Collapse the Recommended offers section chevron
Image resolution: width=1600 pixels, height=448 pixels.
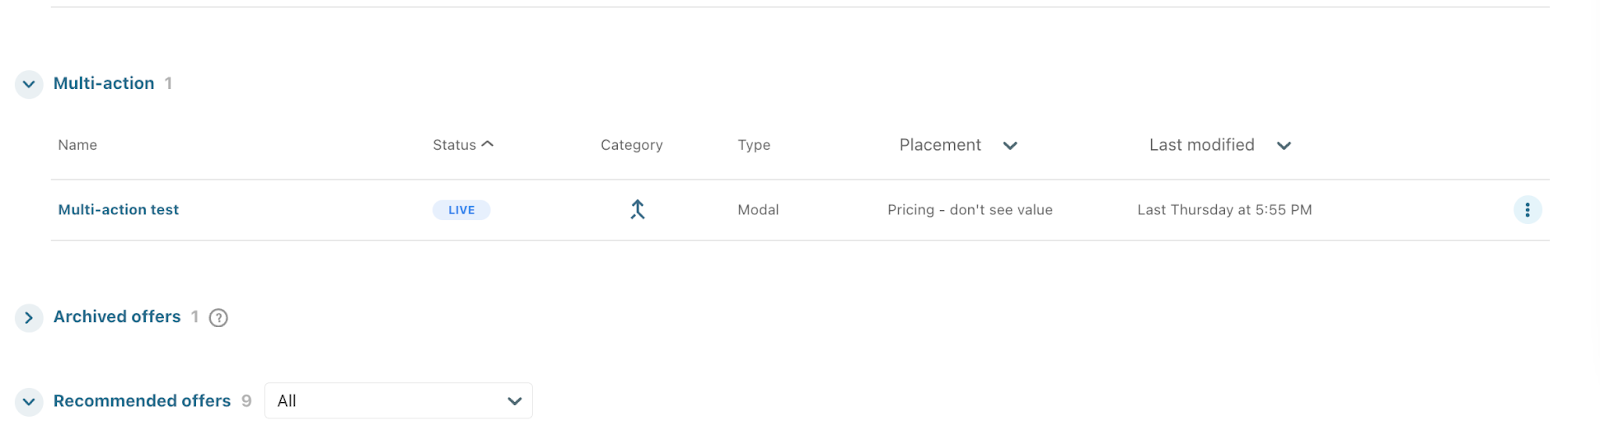(x=29, y=402)
